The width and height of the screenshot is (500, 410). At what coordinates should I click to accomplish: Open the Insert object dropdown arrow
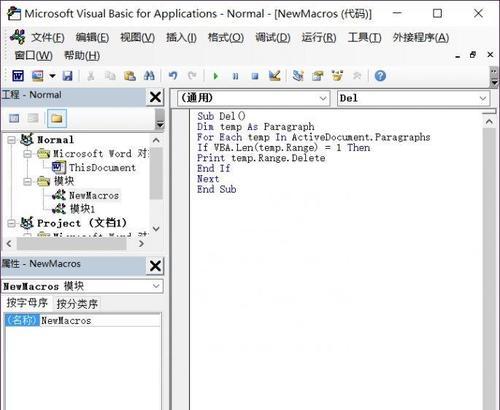coord(52,76)
